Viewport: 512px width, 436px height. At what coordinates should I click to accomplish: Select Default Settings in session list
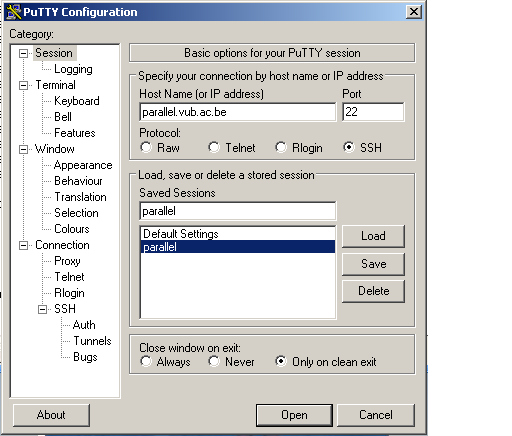[238, 234]
